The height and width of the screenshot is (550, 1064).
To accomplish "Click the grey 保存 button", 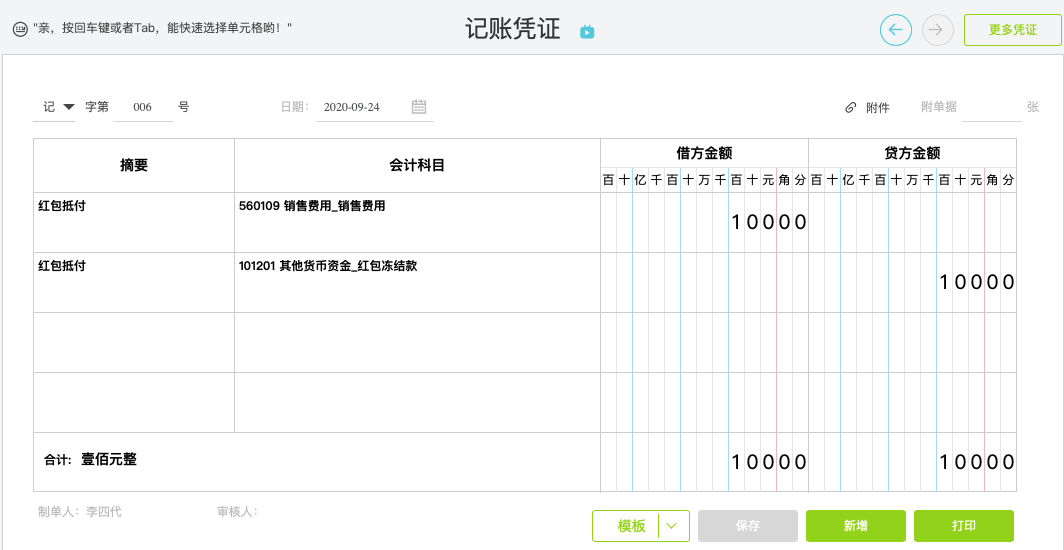I will 748,526.
